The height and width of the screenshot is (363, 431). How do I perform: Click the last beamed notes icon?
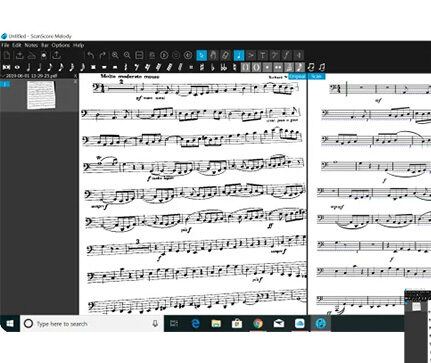(322, 67)
